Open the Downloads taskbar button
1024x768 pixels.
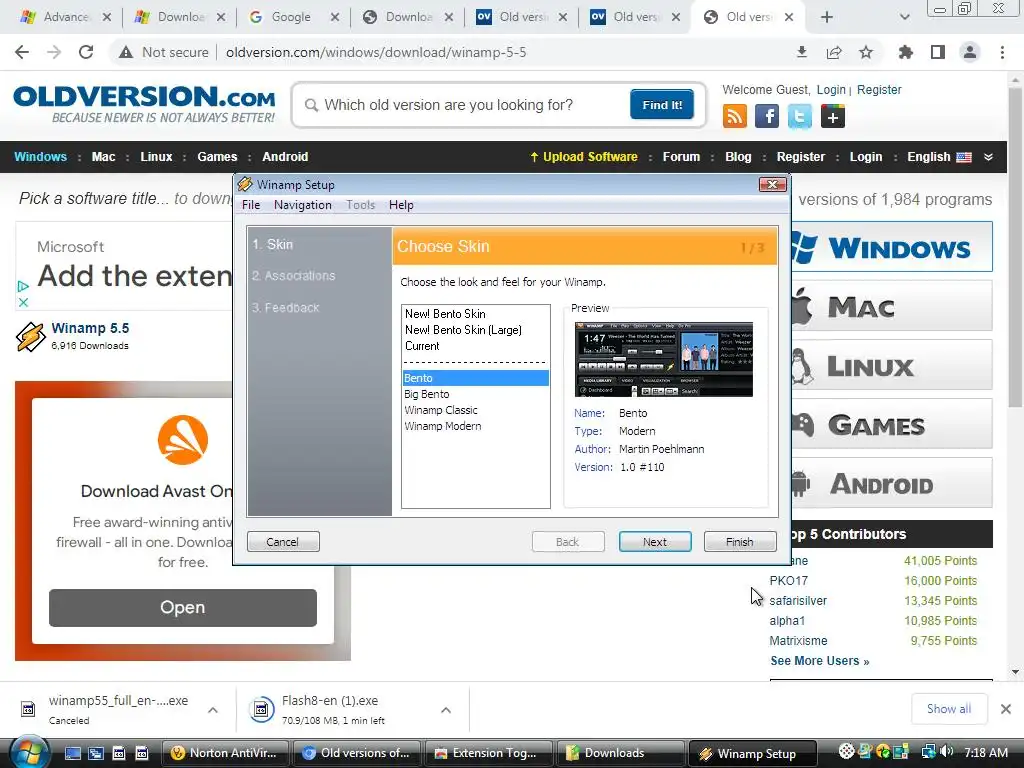tap(620, 753)
